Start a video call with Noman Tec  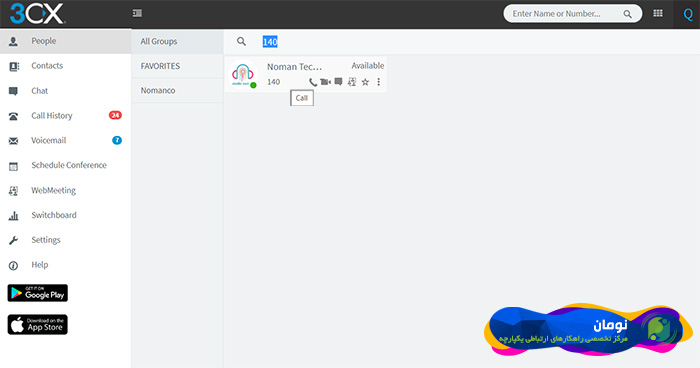tap(325, 82)
